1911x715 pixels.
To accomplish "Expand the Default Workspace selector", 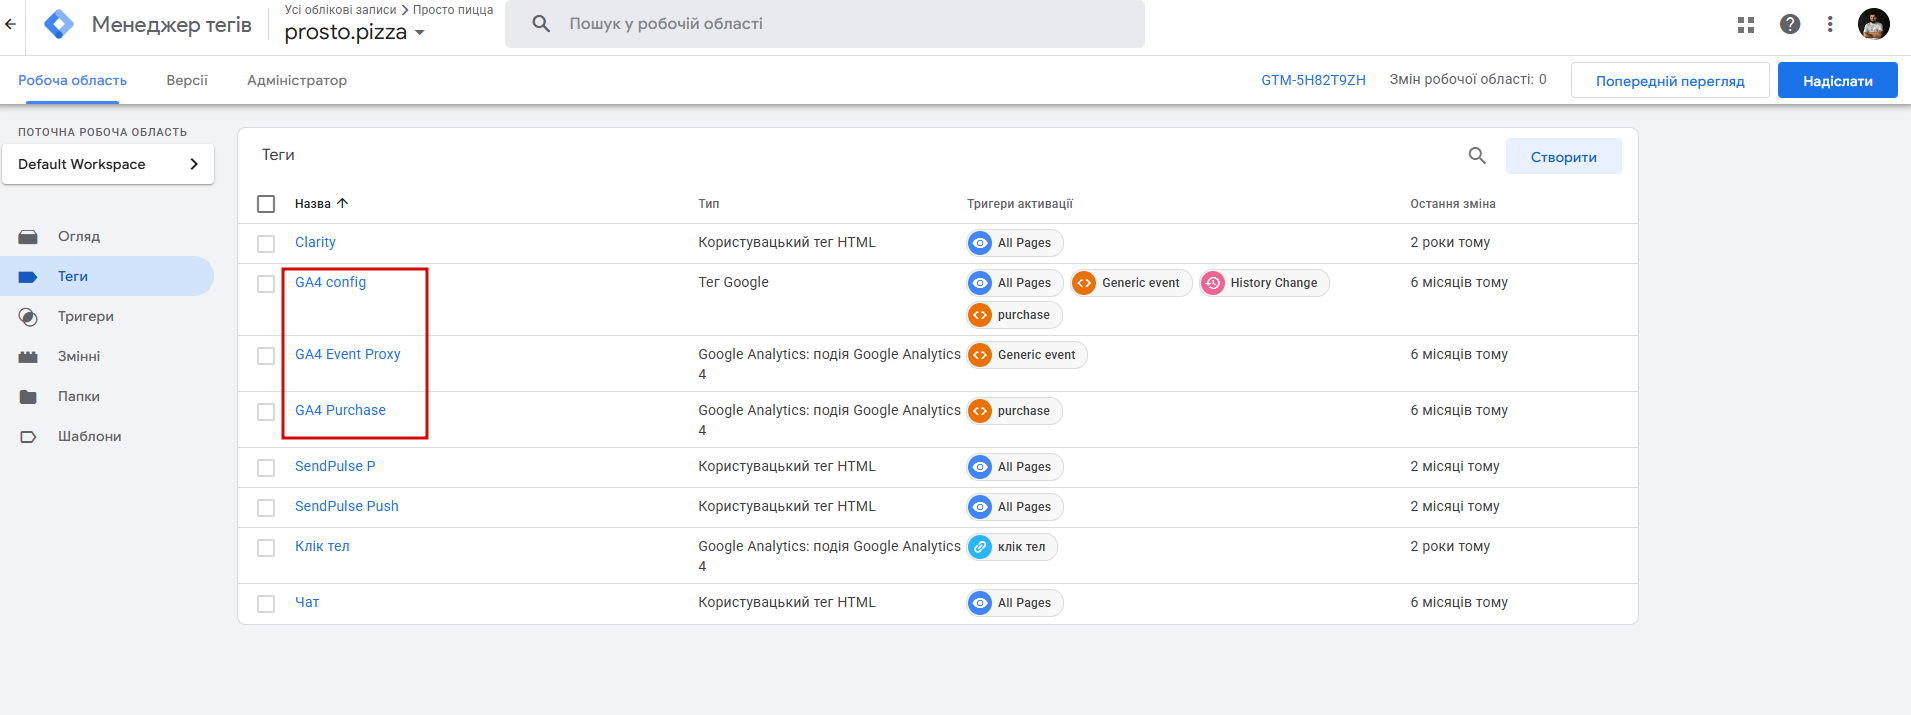I will (108, 164).
